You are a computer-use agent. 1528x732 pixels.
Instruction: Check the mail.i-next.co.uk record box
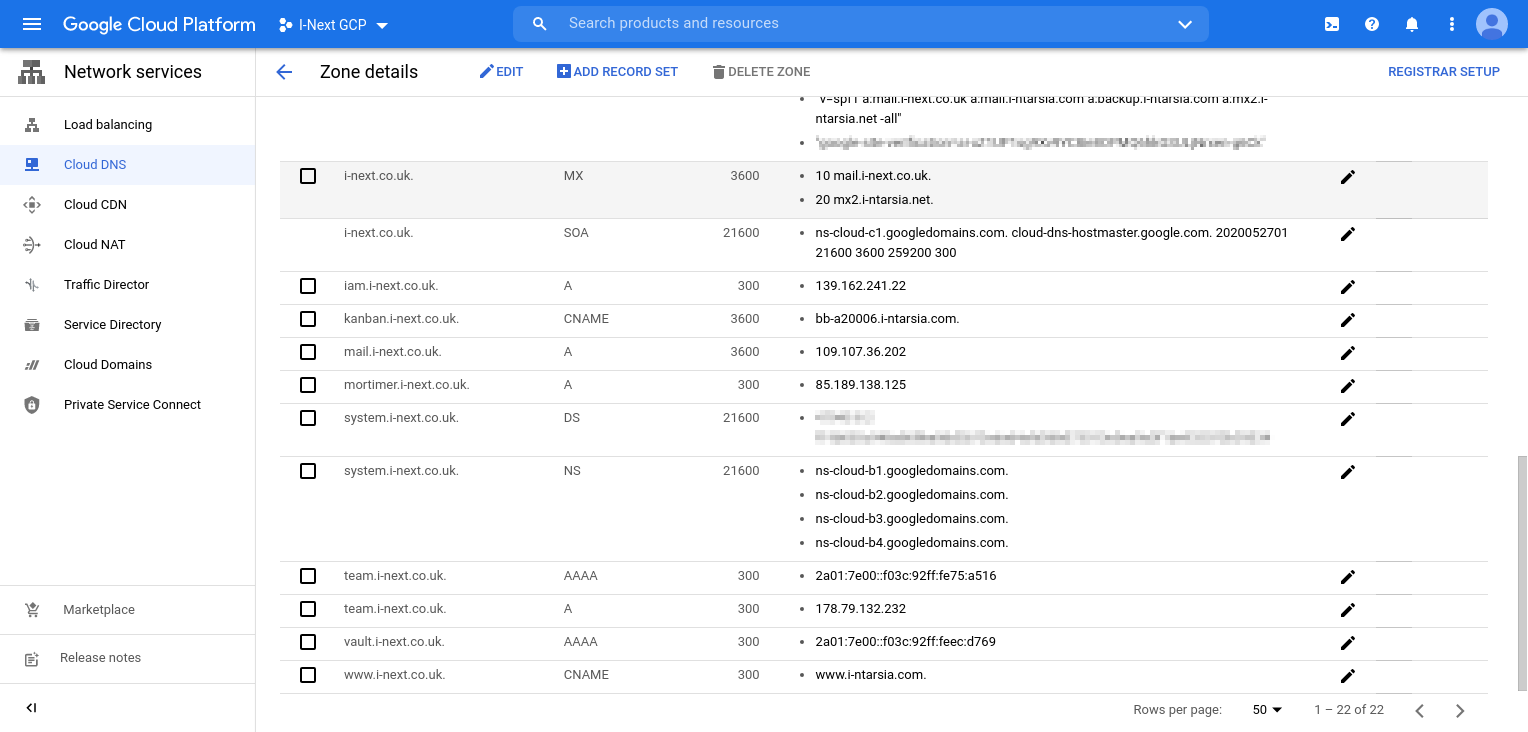click(x=308, y=352)
